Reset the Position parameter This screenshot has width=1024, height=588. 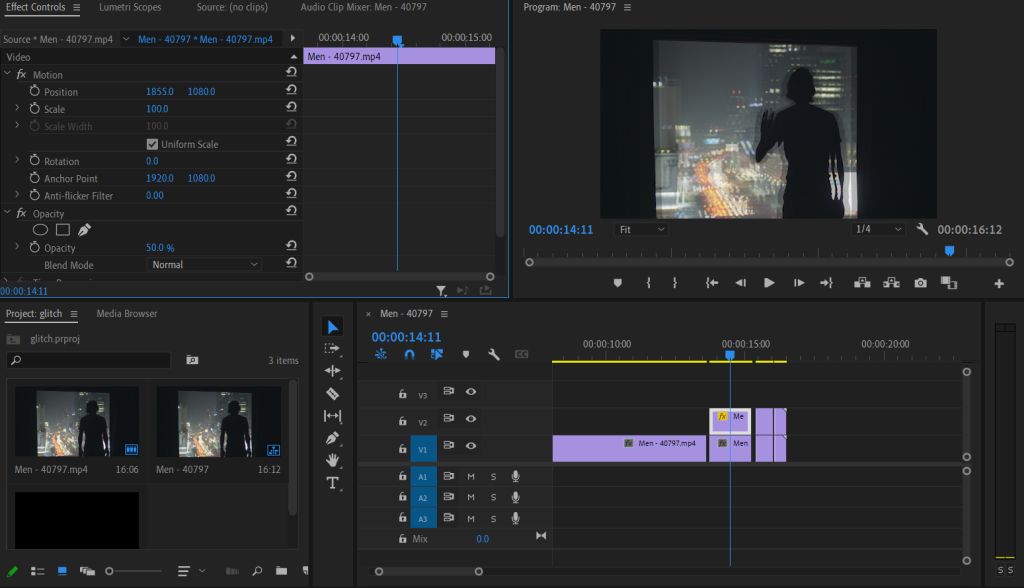click(x=291, y=91)
